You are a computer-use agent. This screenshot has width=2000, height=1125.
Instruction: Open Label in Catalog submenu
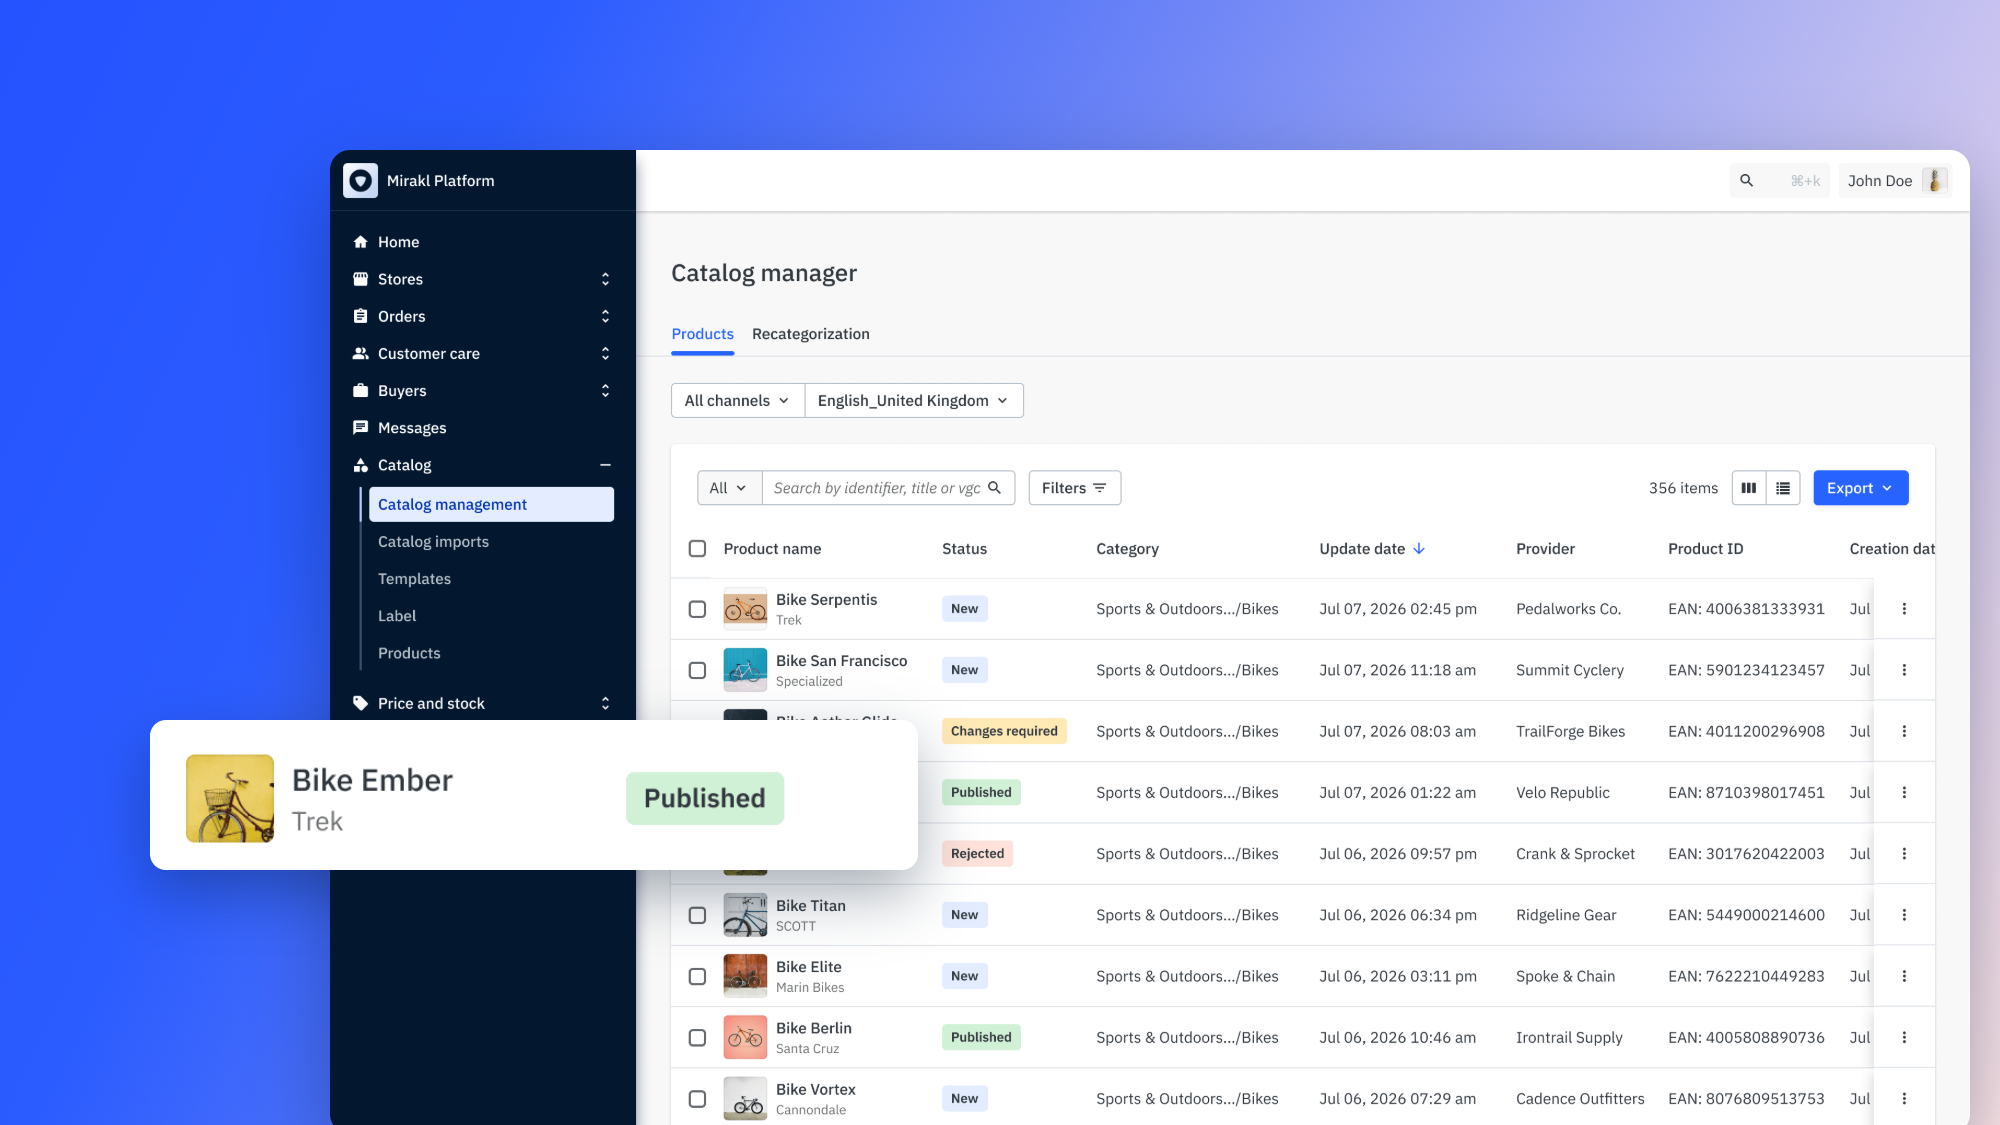[397, 615]
